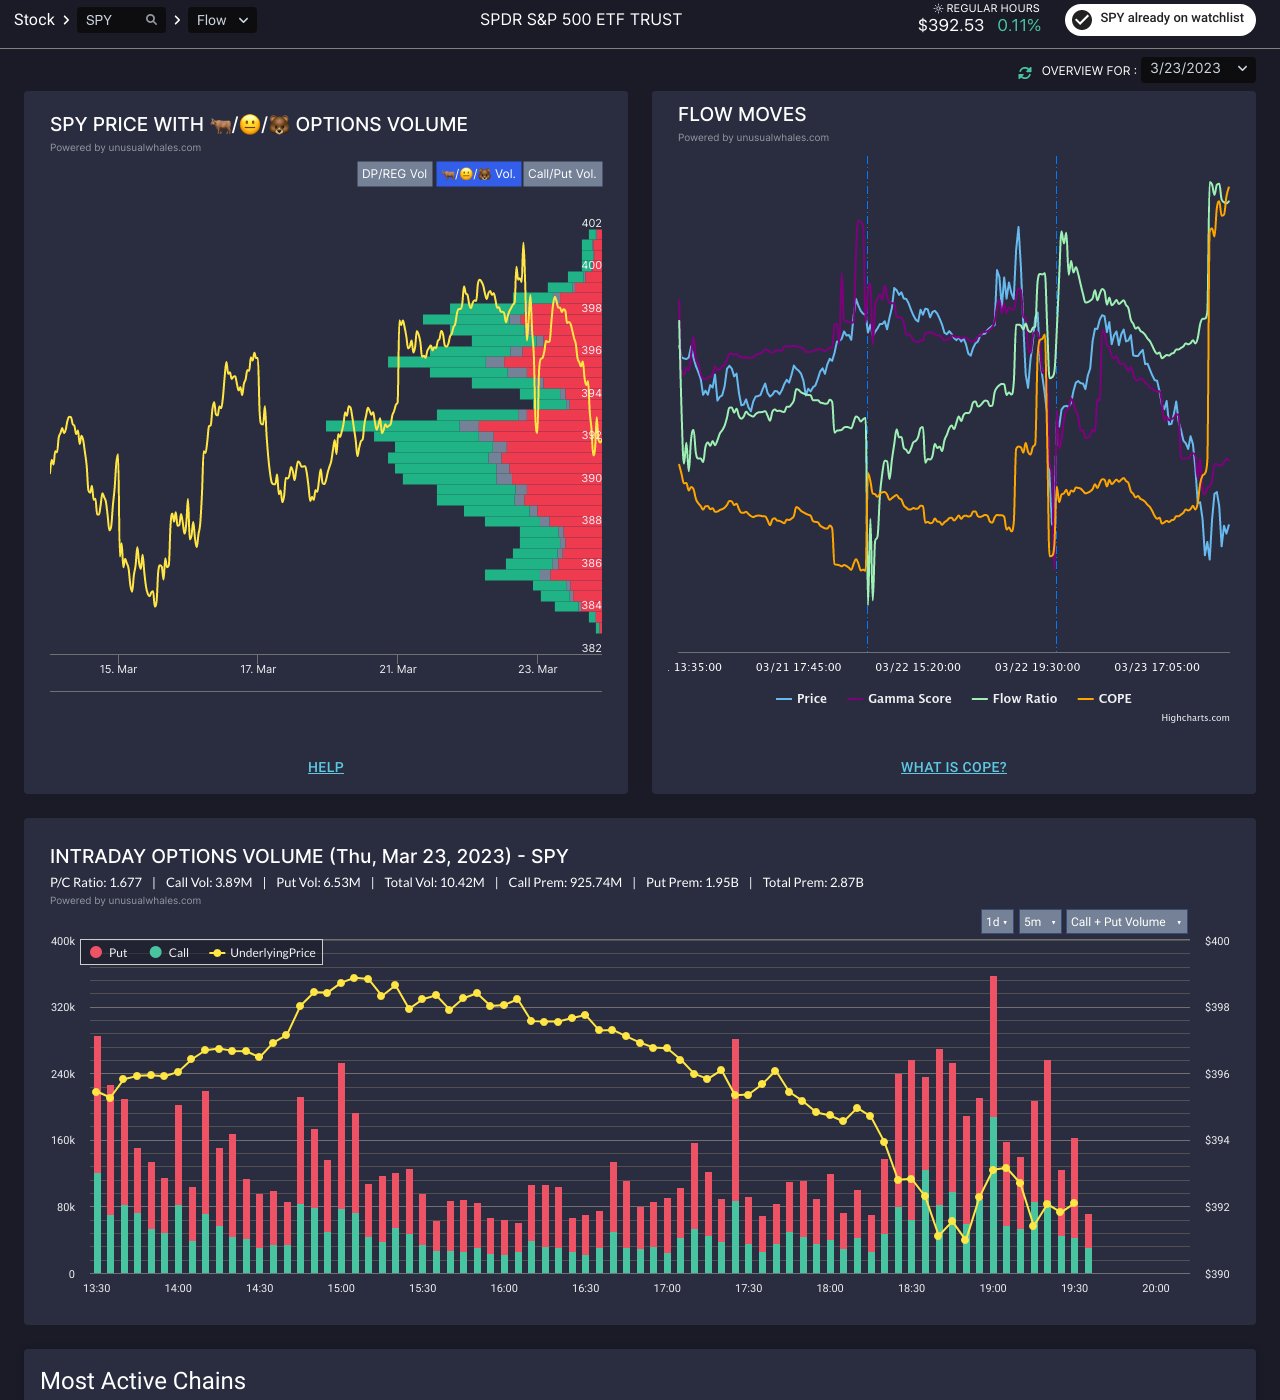Click the Put Vol: 6.53M stat
Image resolution: width=1280 pixels, height=1400 pixels.
pos(318,883)
